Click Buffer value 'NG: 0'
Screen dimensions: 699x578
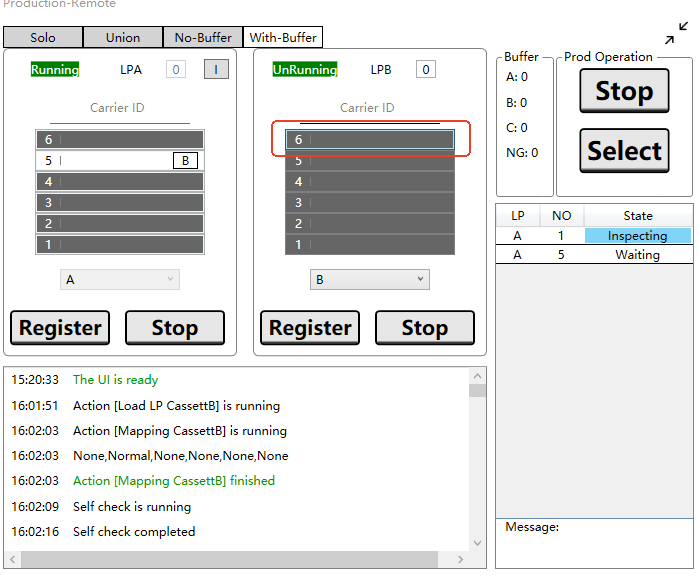click(522, 153)
